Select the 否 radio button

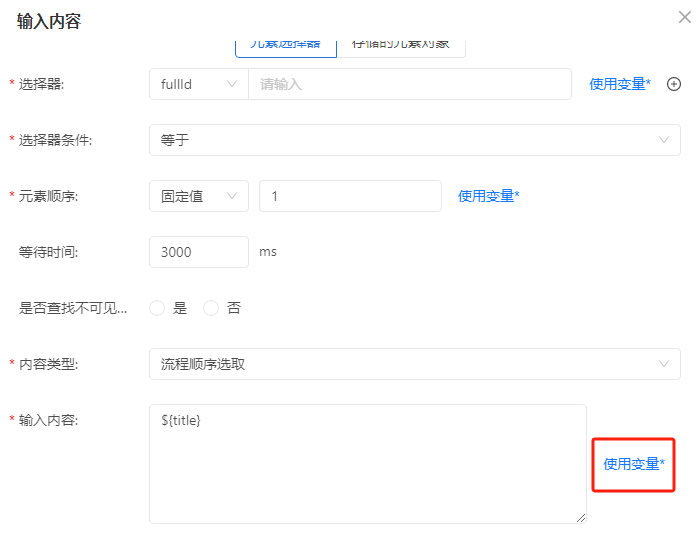pos(211,308)
